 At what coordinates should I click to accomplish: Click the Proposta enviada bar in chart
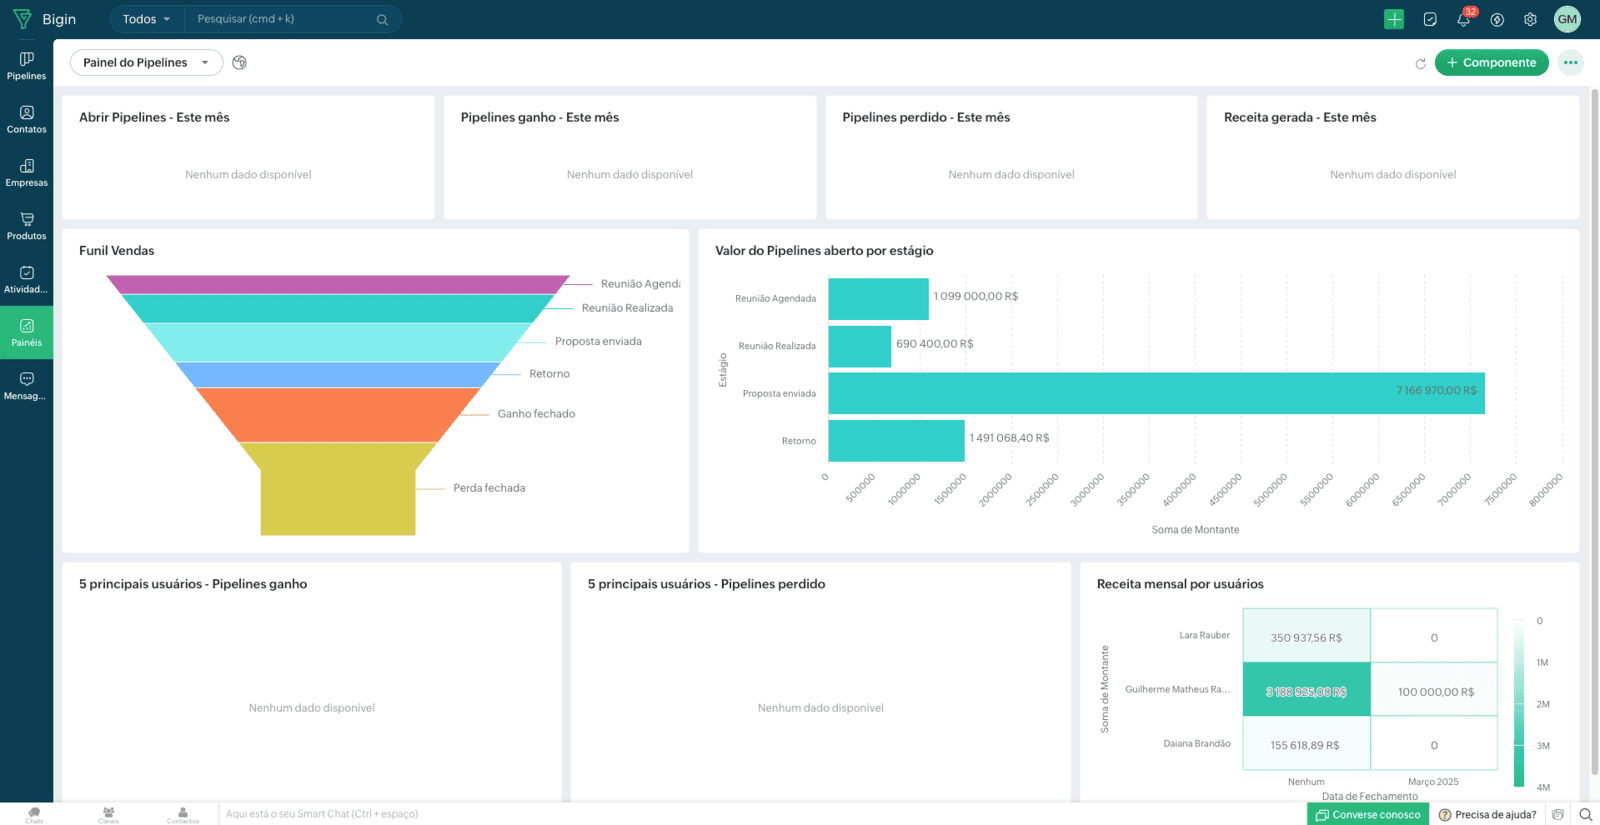pyautogui.click(x=1155, y=392)
